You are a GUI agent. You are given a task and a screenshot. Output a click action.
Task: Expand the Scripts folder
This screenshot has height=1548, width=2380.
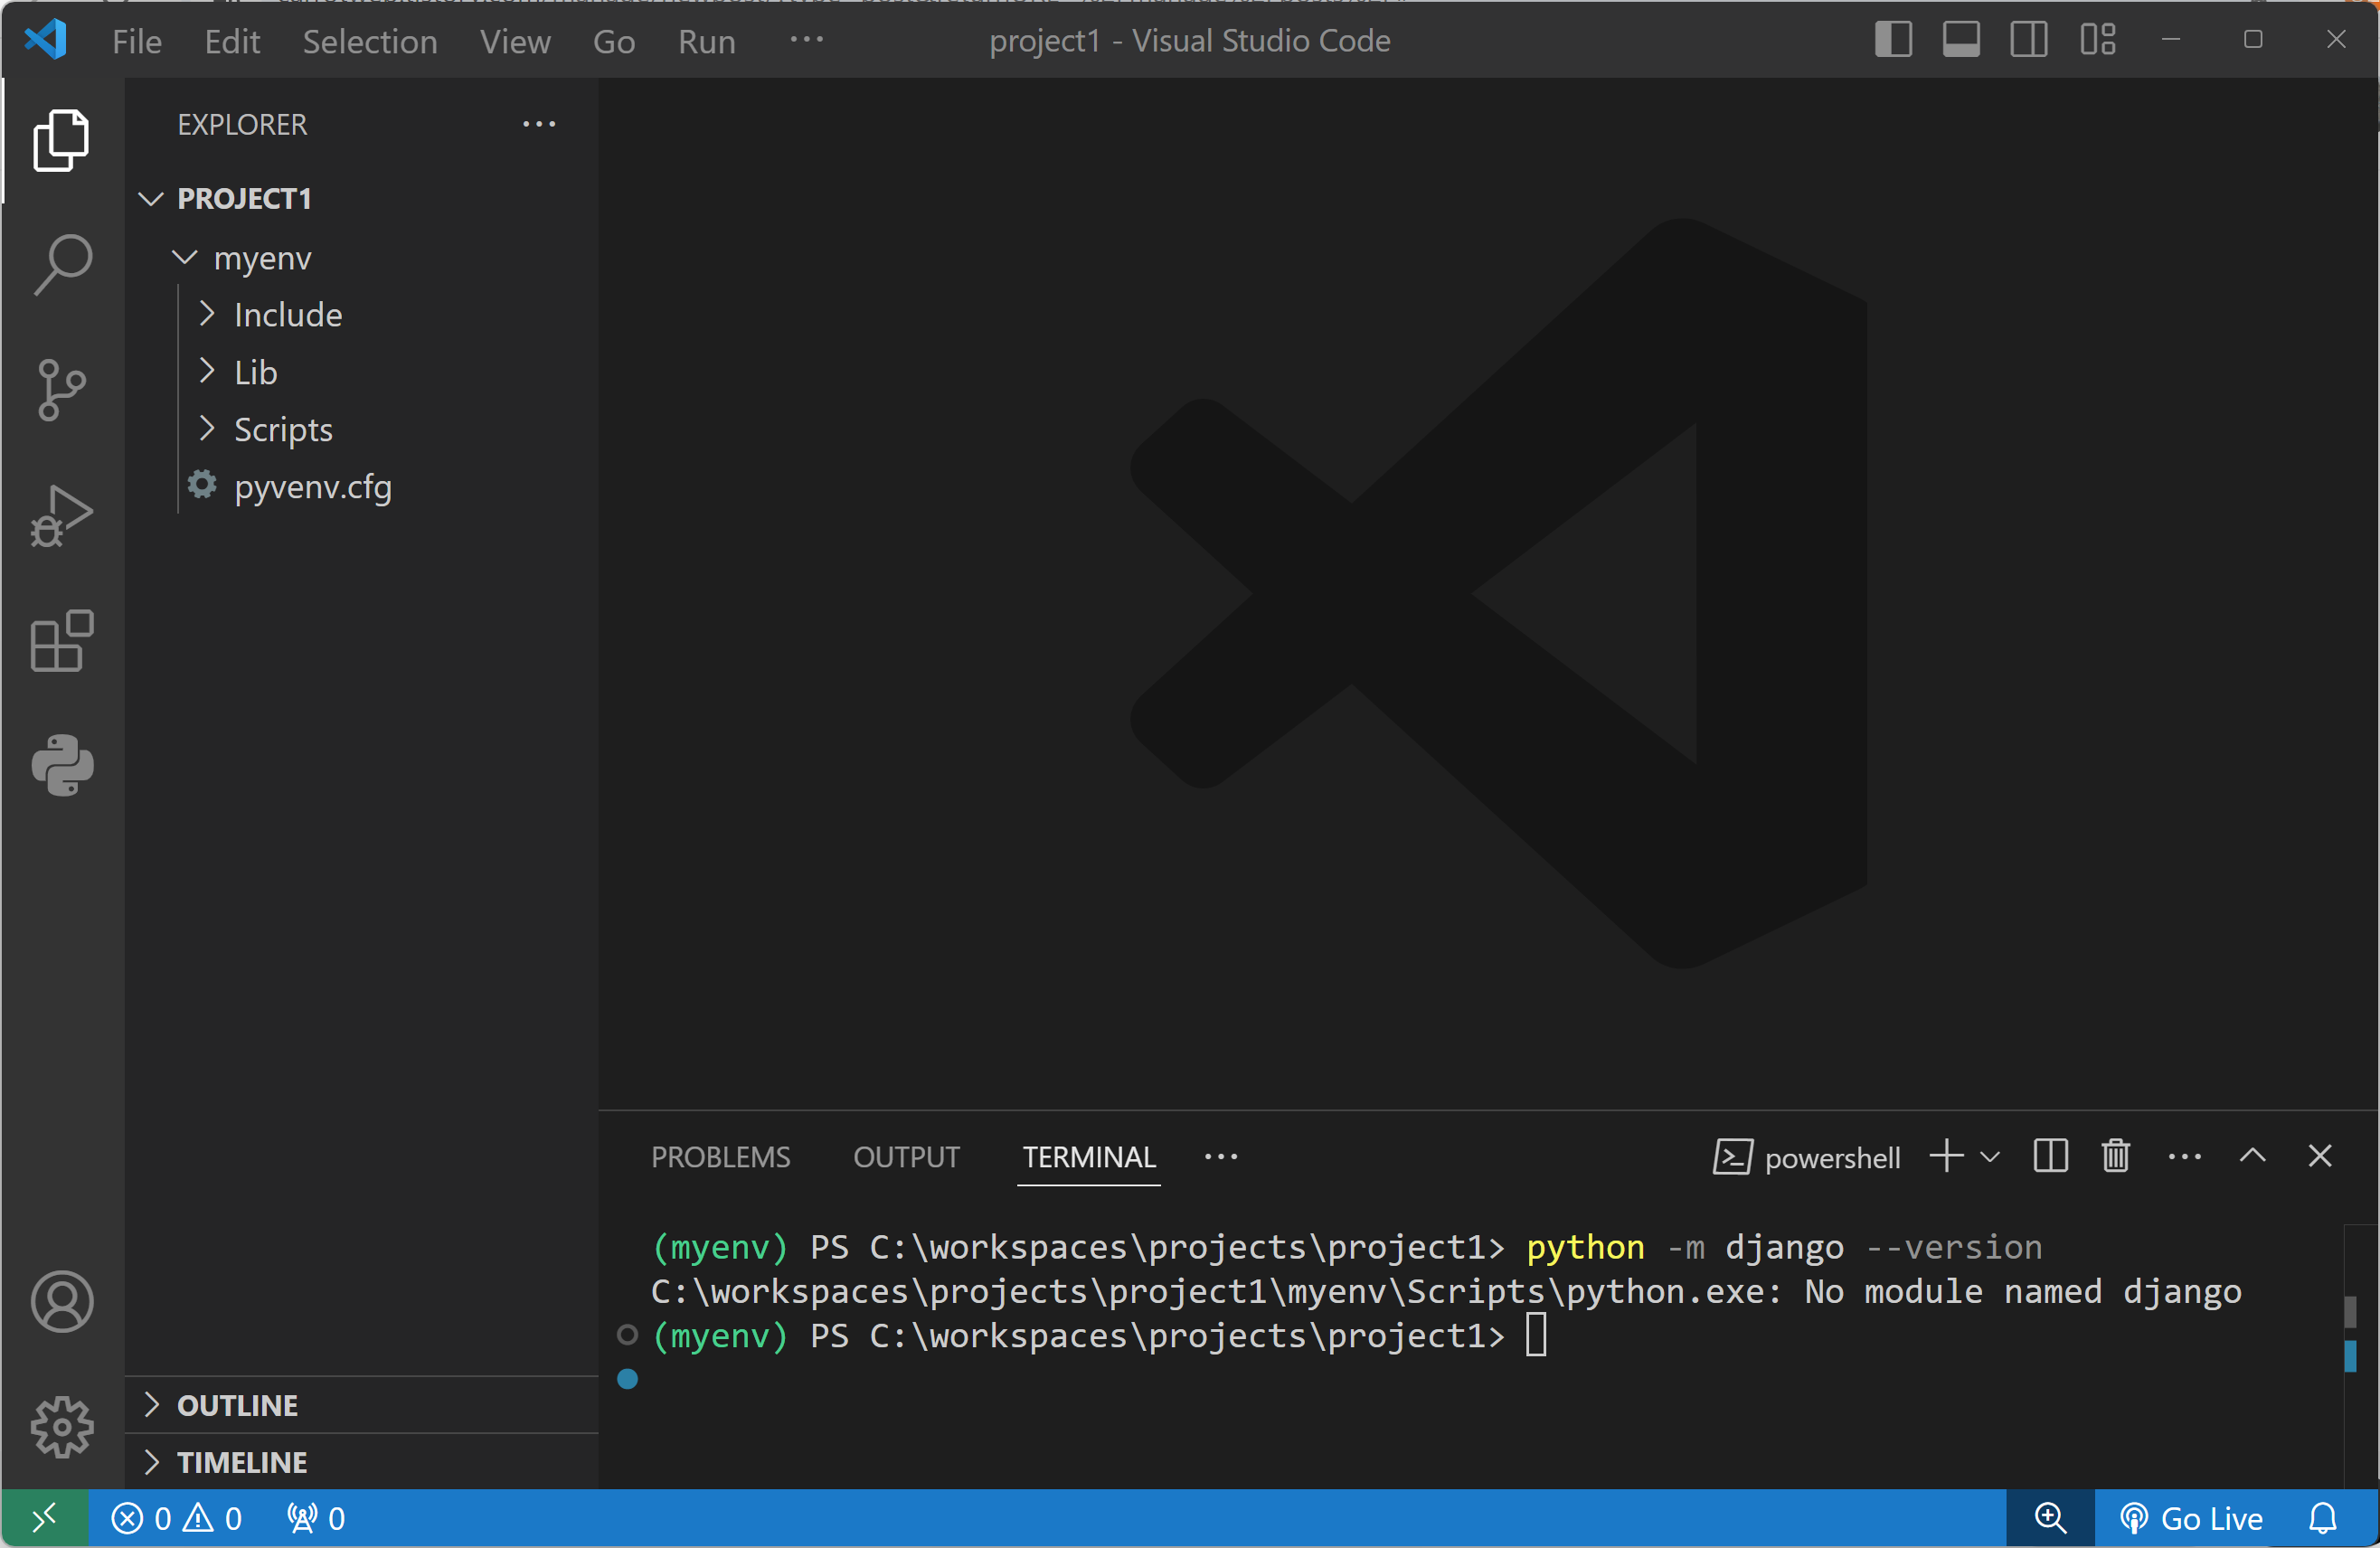point(283,430)
